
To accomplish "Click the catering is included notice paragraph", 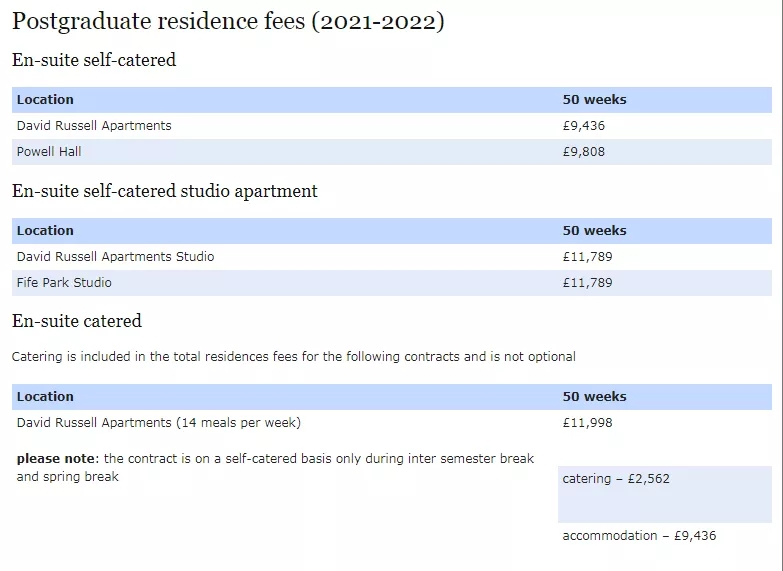I will [x=293, y=357].
